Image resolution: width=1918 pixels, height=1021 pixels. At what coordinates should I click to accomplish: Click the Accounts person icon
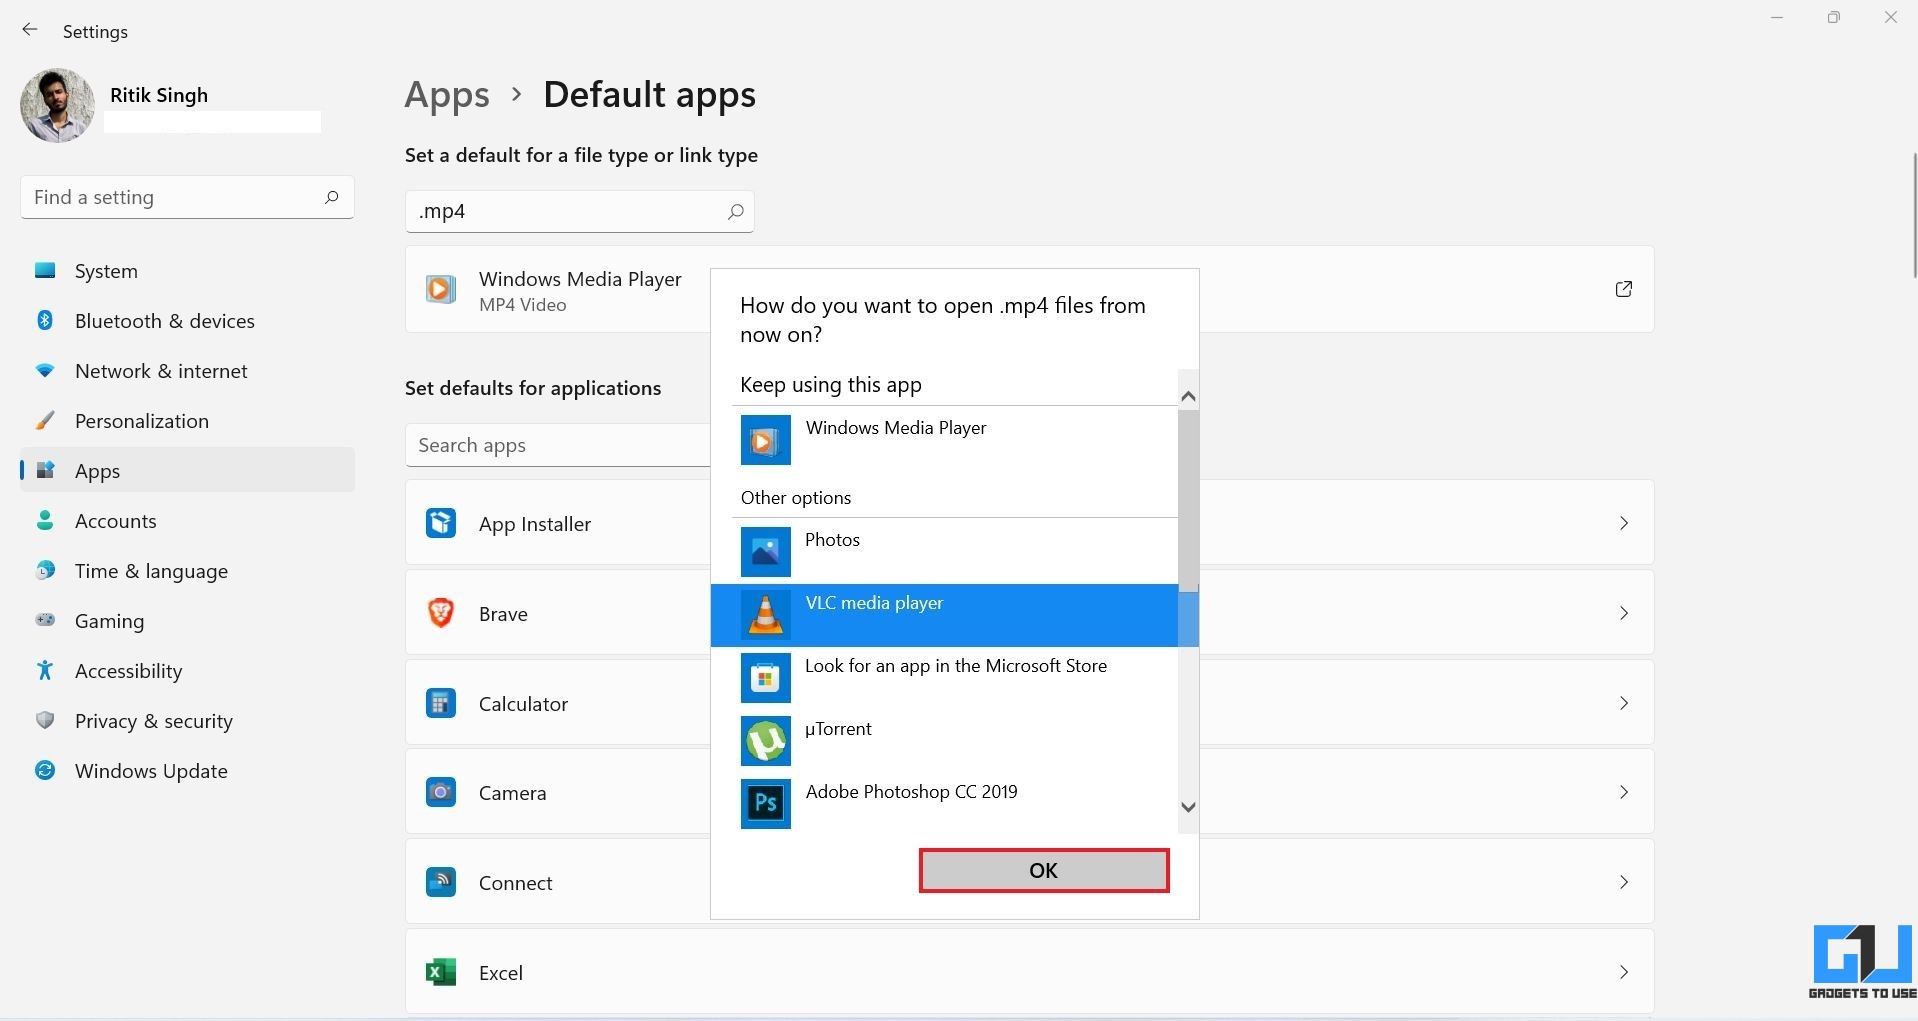45,520
